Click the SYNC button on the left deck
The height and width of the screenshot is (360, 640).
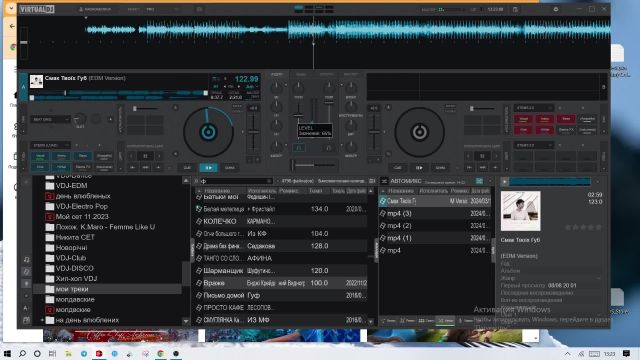(230, 168)
